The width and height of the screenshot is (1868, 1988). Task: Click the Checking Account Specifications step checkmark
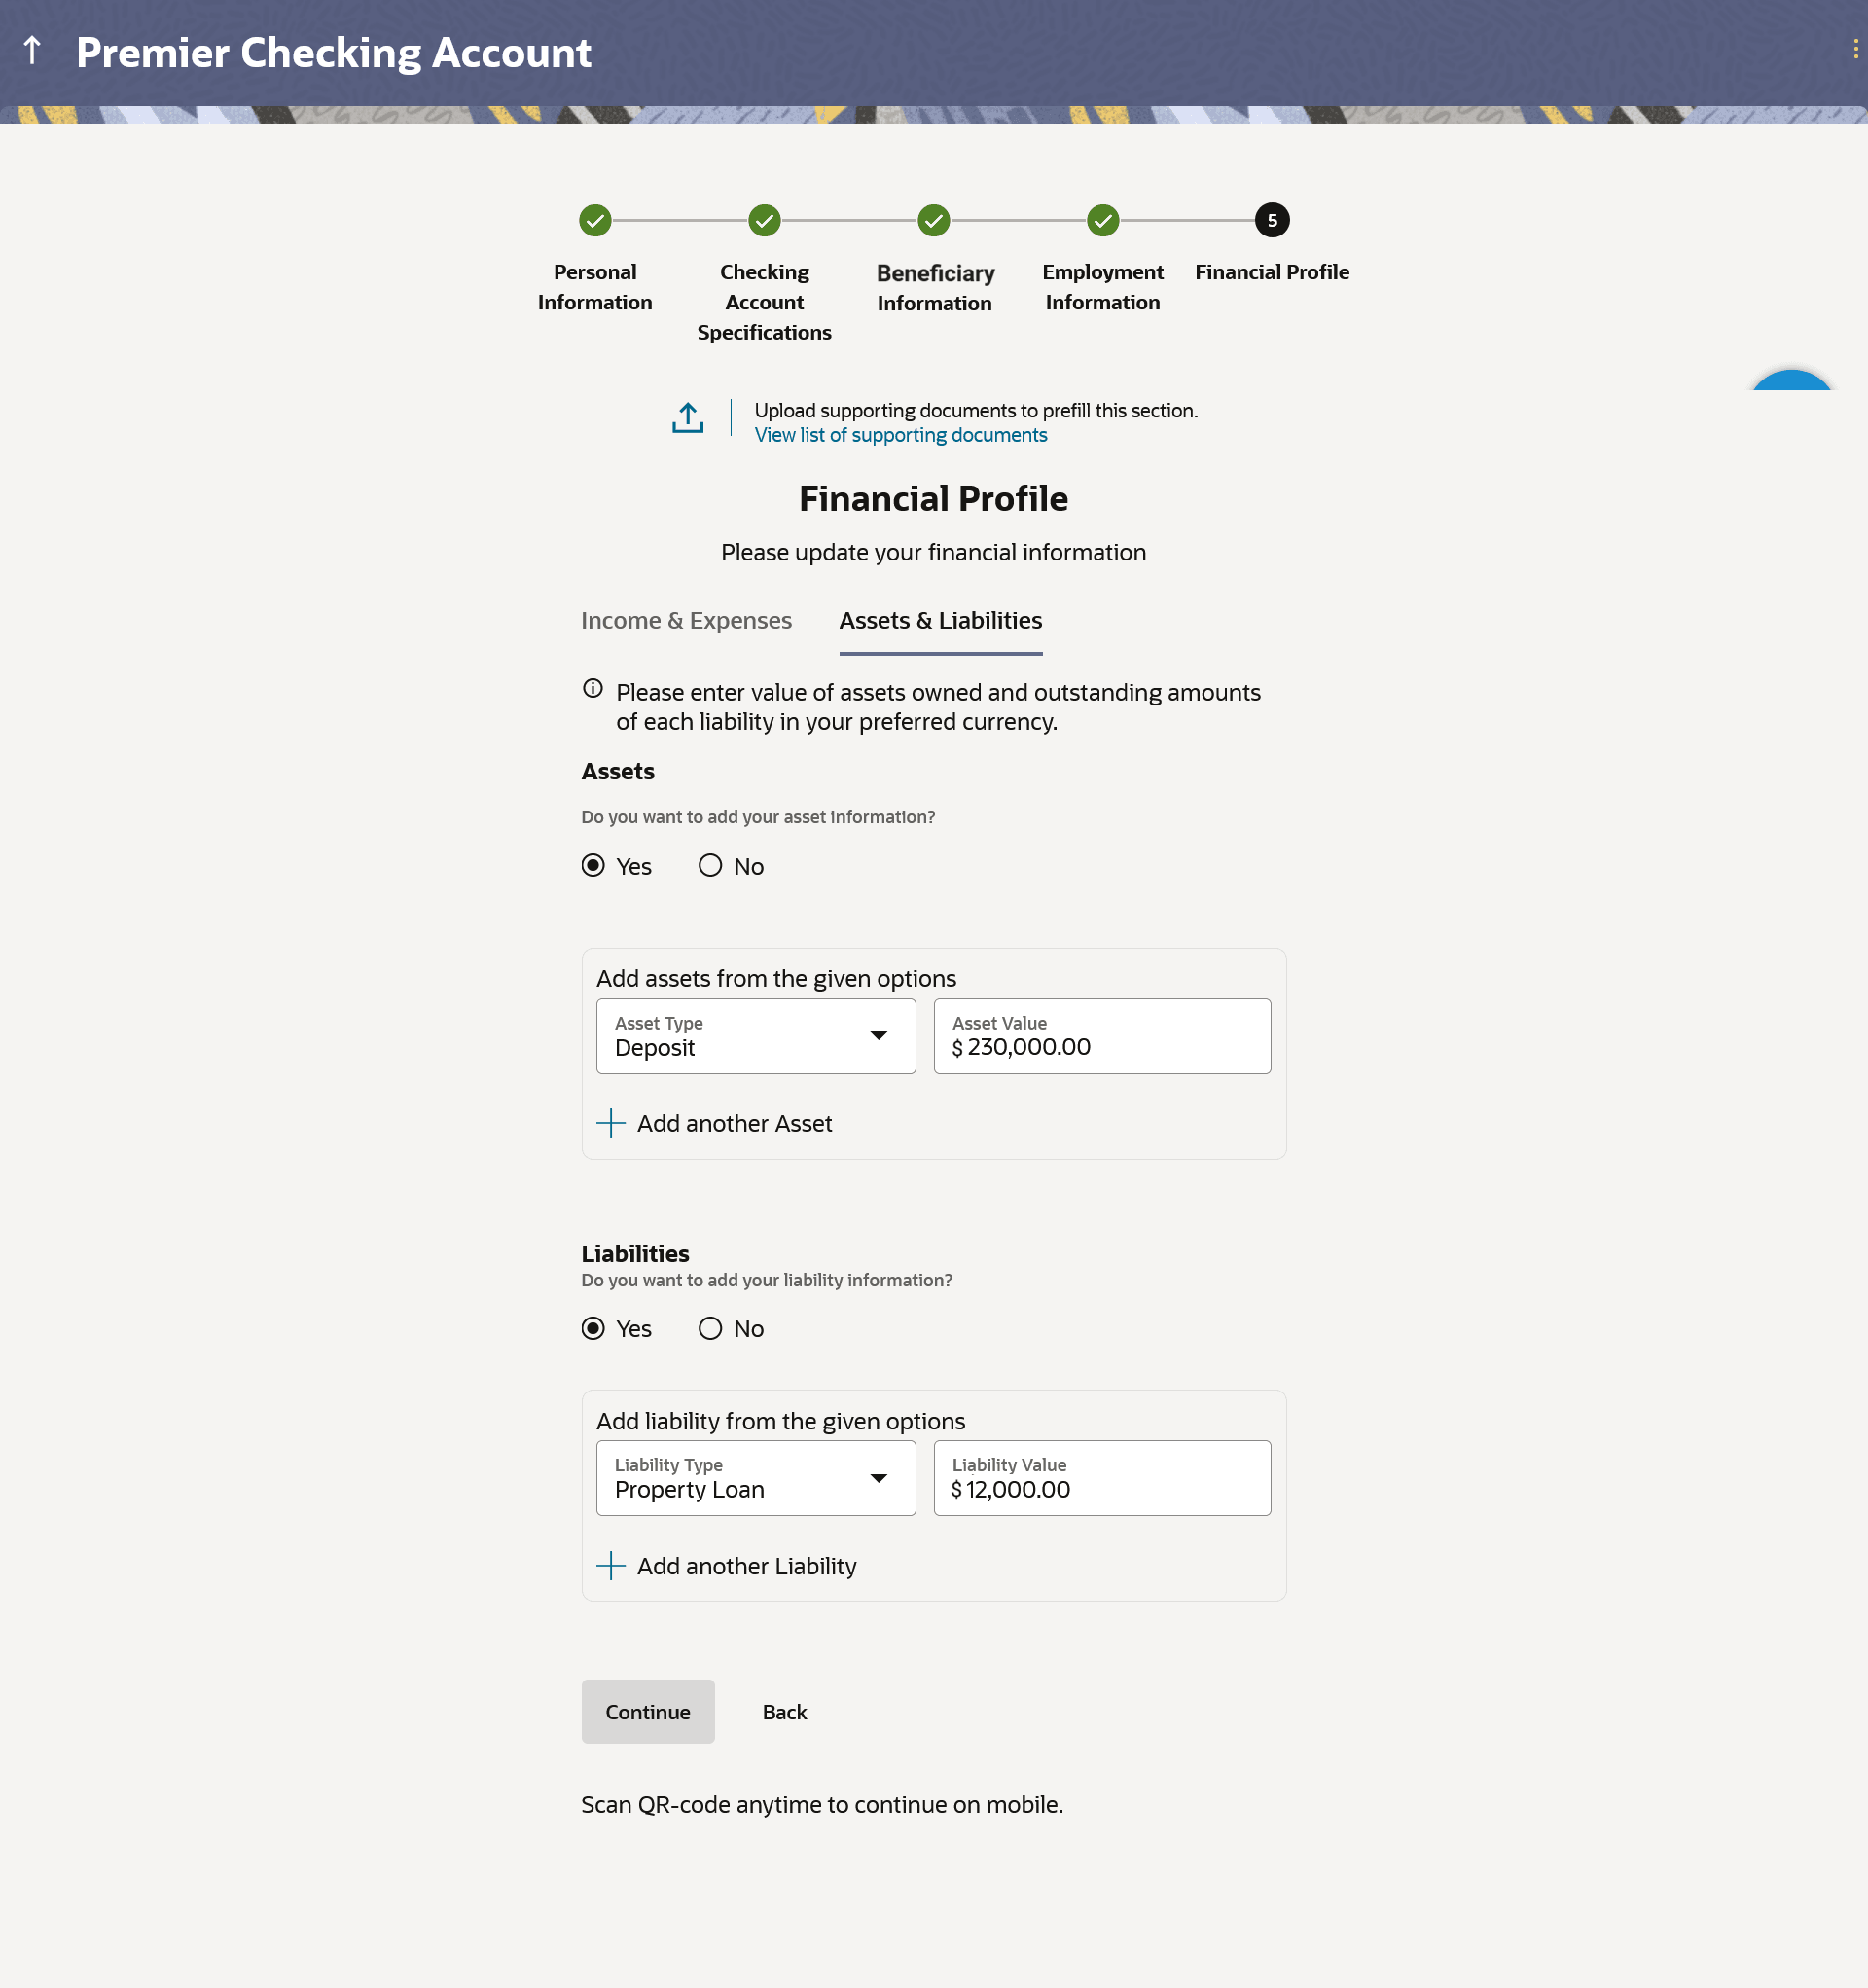click(764, 220)
